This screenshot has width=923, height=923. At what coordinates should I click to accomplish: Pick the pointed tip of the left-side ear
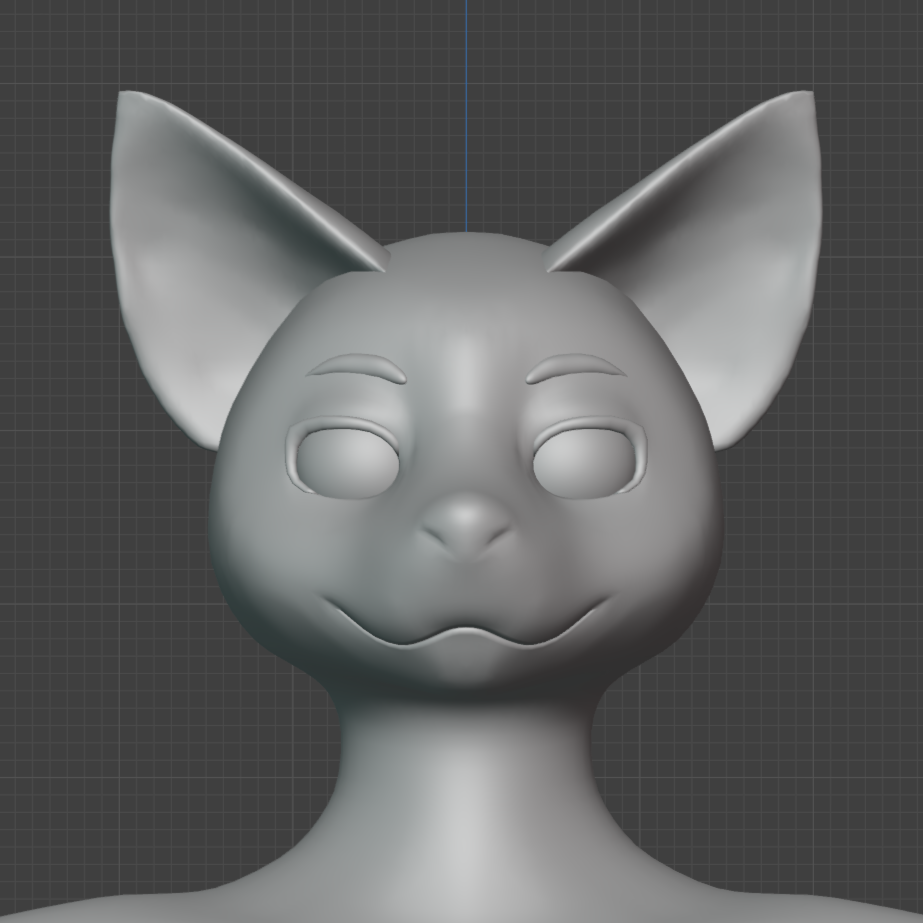click(122, 96)
